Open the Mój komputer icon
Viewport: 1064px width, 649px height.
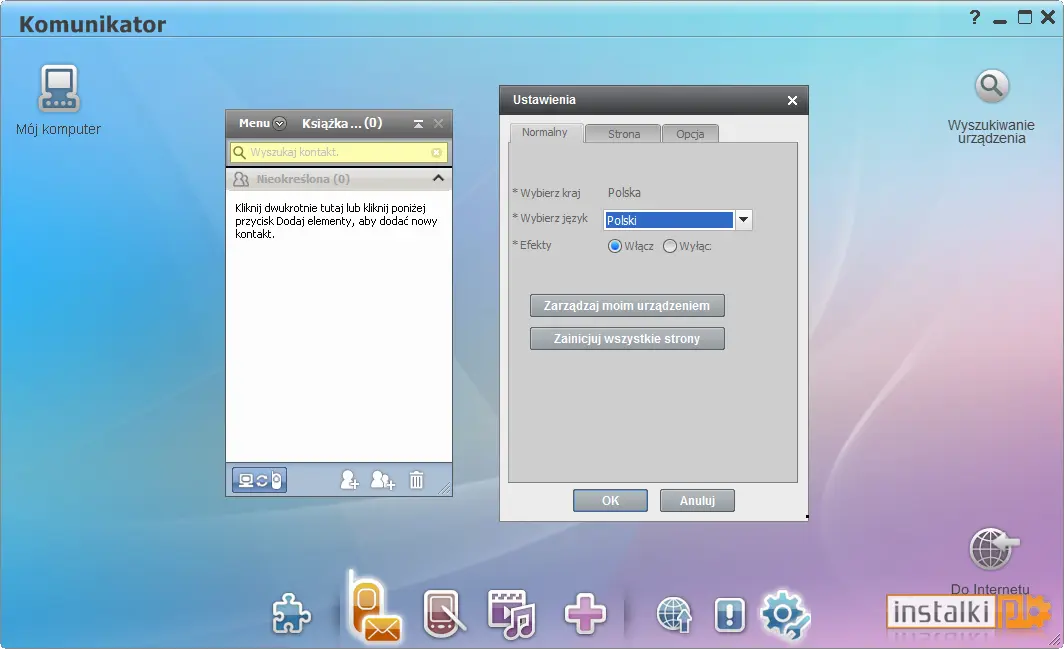point(58,88)
